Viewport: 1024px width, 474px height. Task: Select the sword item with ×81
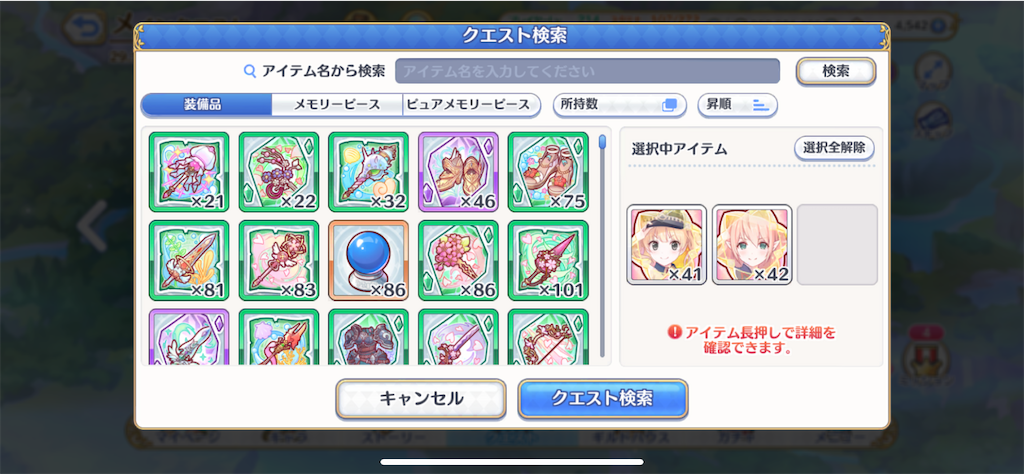pyautogui.click(x=189, y=261)
